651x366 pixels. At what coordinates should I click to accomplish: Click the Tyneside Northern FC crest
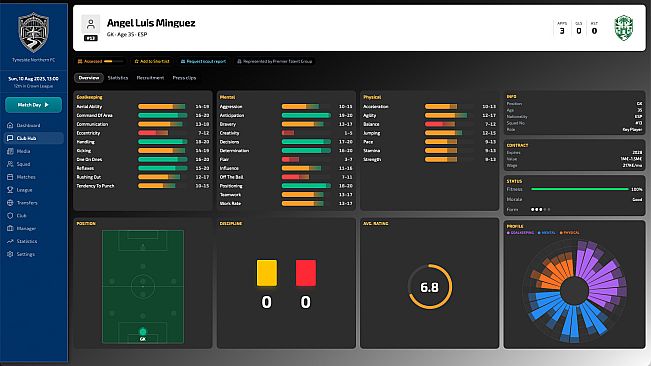34,32
